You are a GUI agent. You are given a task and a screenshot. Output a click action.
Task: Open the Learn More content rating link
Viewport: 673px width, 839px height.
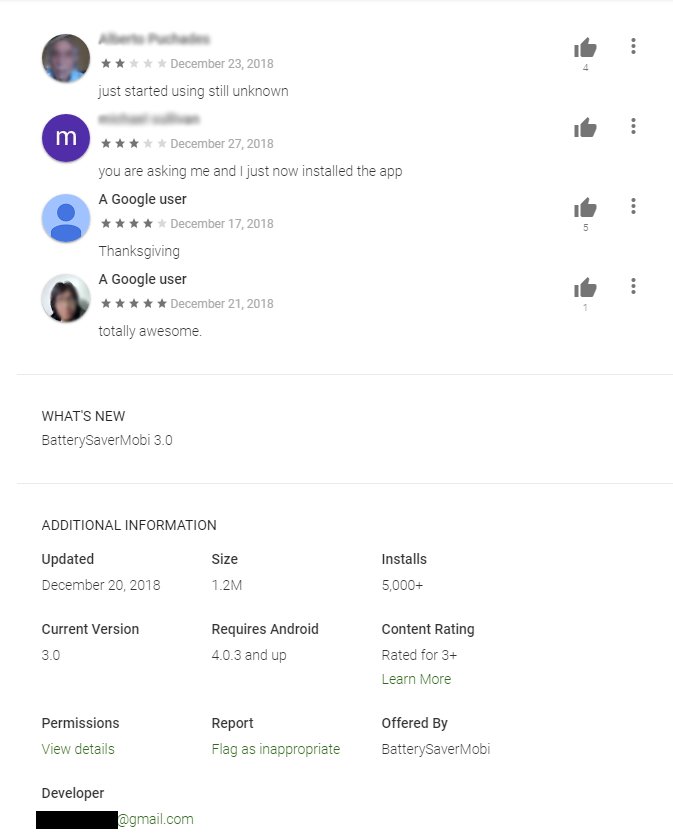(x=416, y=679)
